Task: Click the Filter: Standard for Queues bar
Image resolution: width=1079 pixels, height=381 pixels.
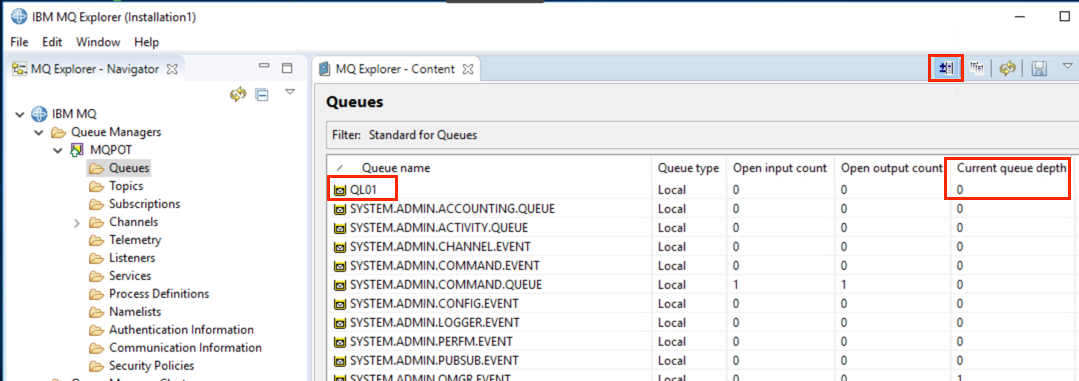Action: coord(702,135)
